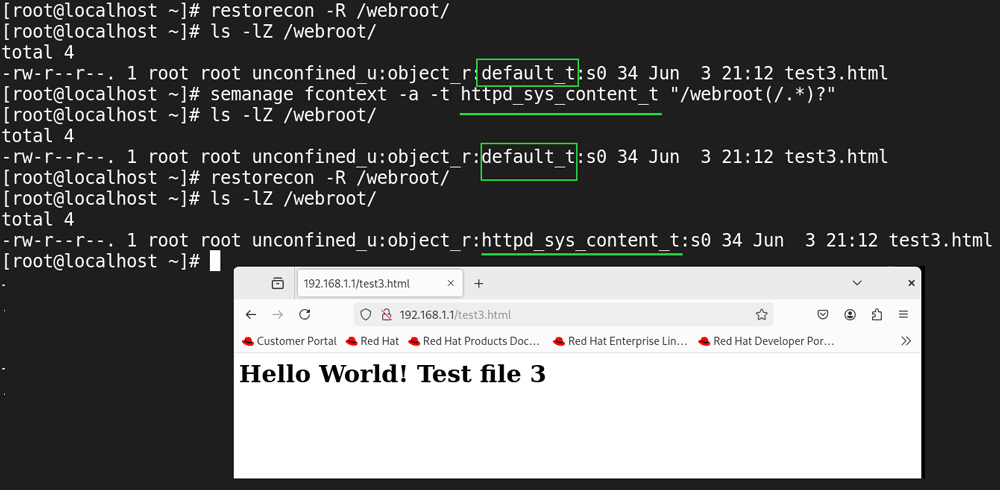Screen dimensions: 1000x490
Task: Click the final httpd_sys_content_t context in ls output
Action: point(580,241)
